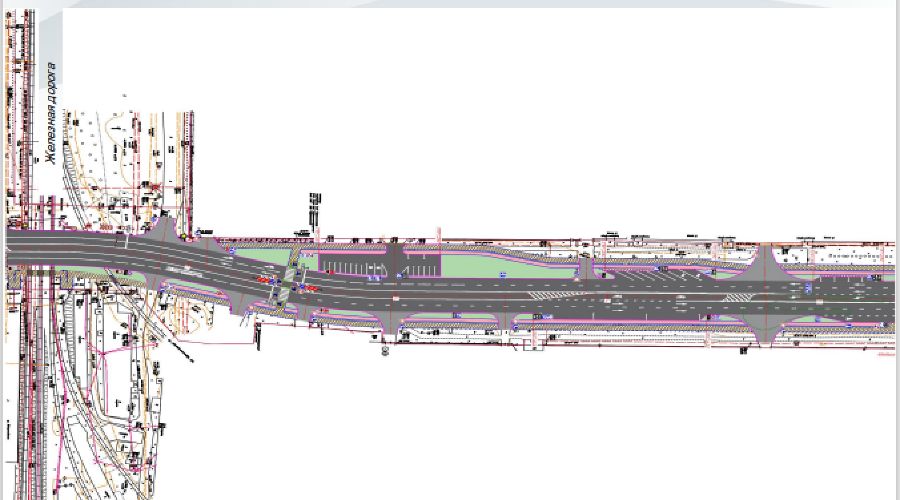This screenshot has height=500, width=900.
Task: Click the white stop line on the left road section
Action: pos(126,243)
